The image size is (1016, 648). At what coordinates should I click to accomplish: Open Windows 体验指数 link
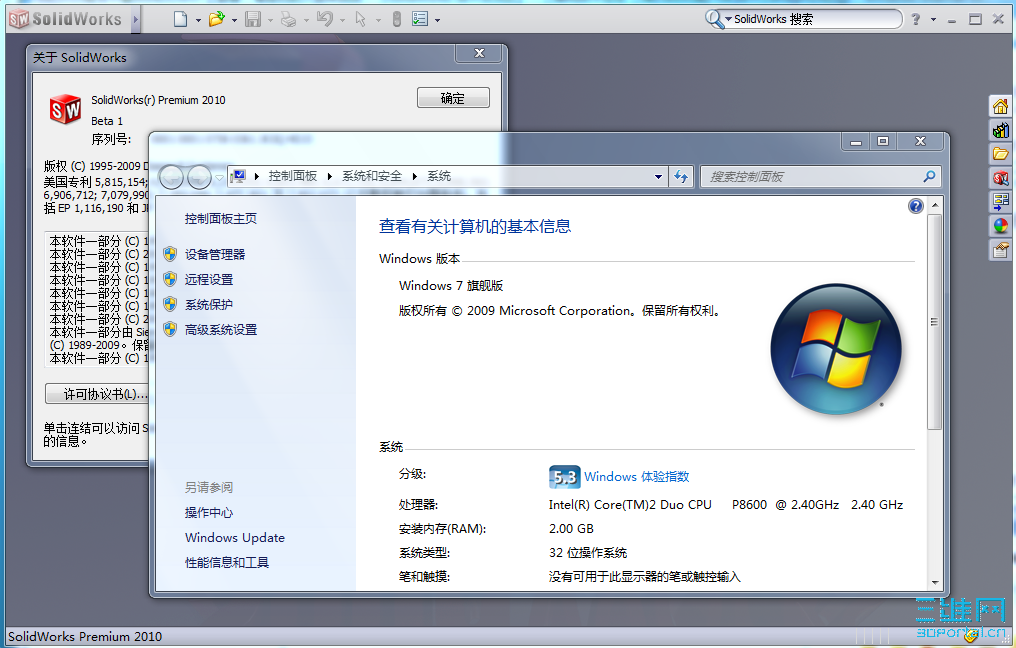[636, 477]
